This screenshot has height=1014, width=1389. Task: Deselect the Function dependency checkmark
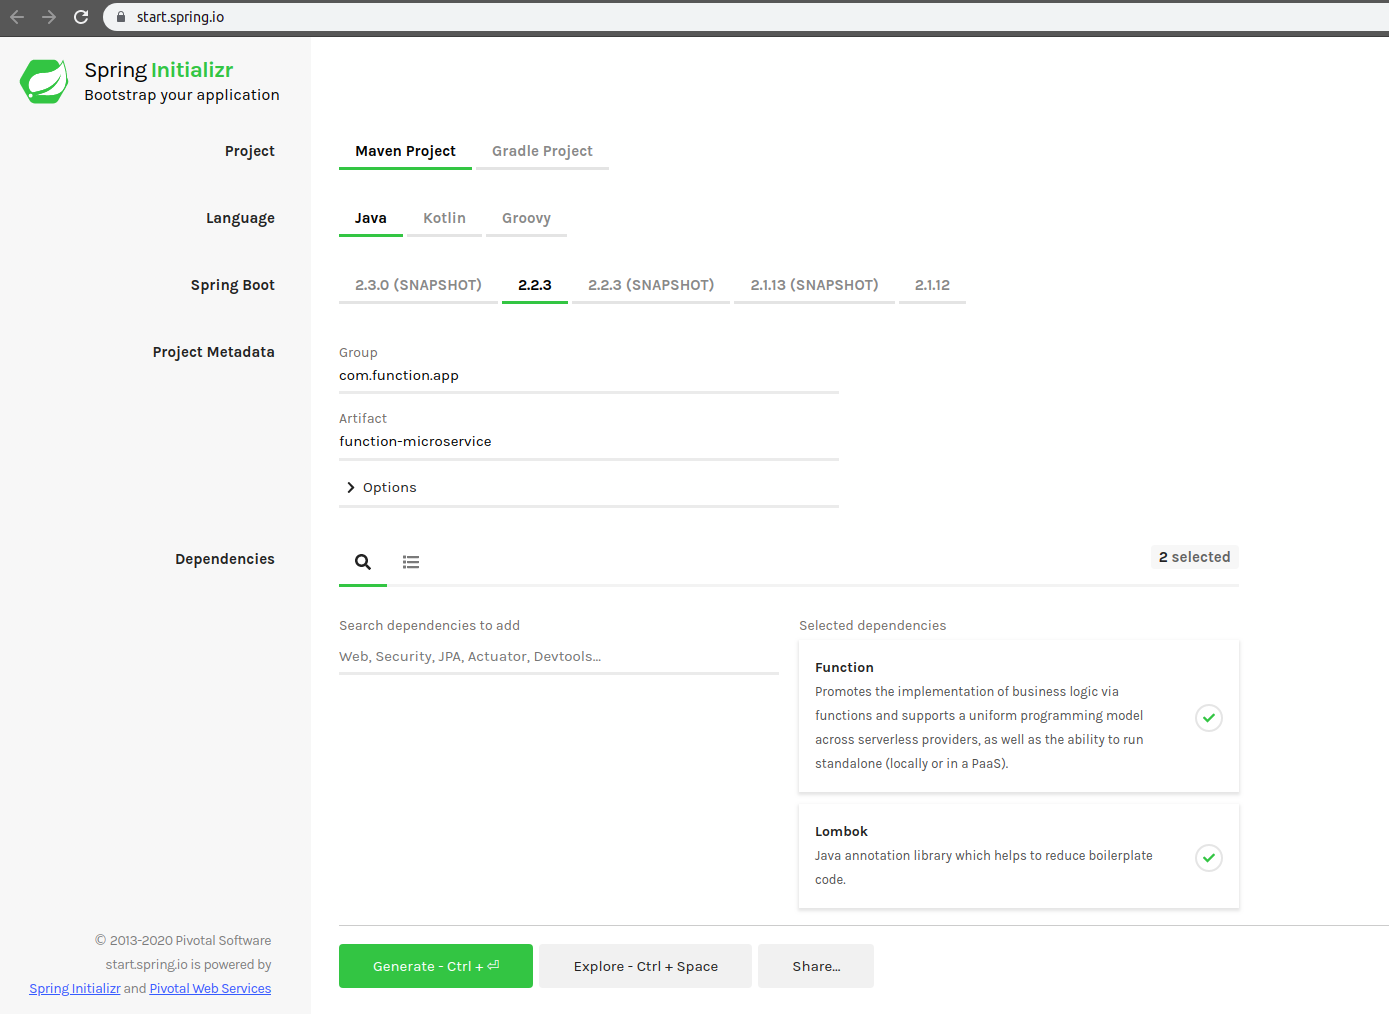[1208, 717]
